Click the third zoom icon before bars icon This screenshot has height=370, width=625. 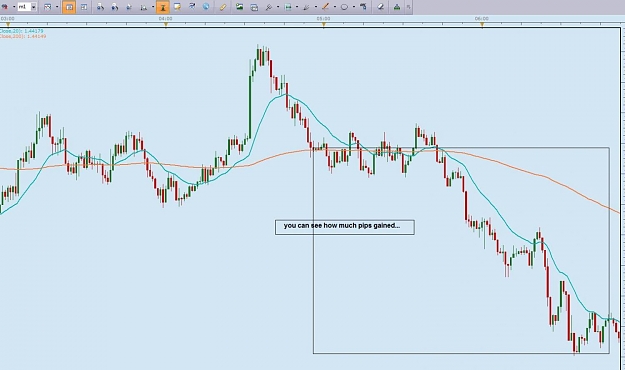click(x=129, y=7)
